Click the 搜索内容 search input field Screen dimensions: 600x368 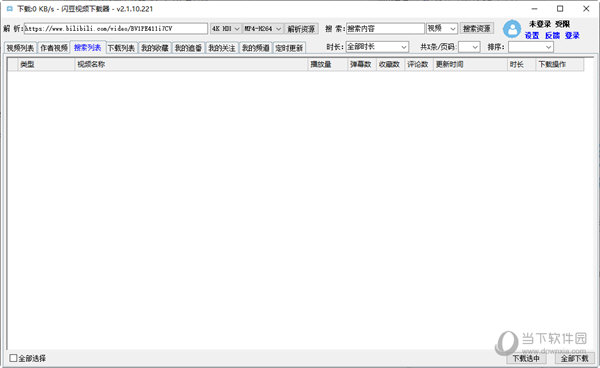click(x=386, y=29)
